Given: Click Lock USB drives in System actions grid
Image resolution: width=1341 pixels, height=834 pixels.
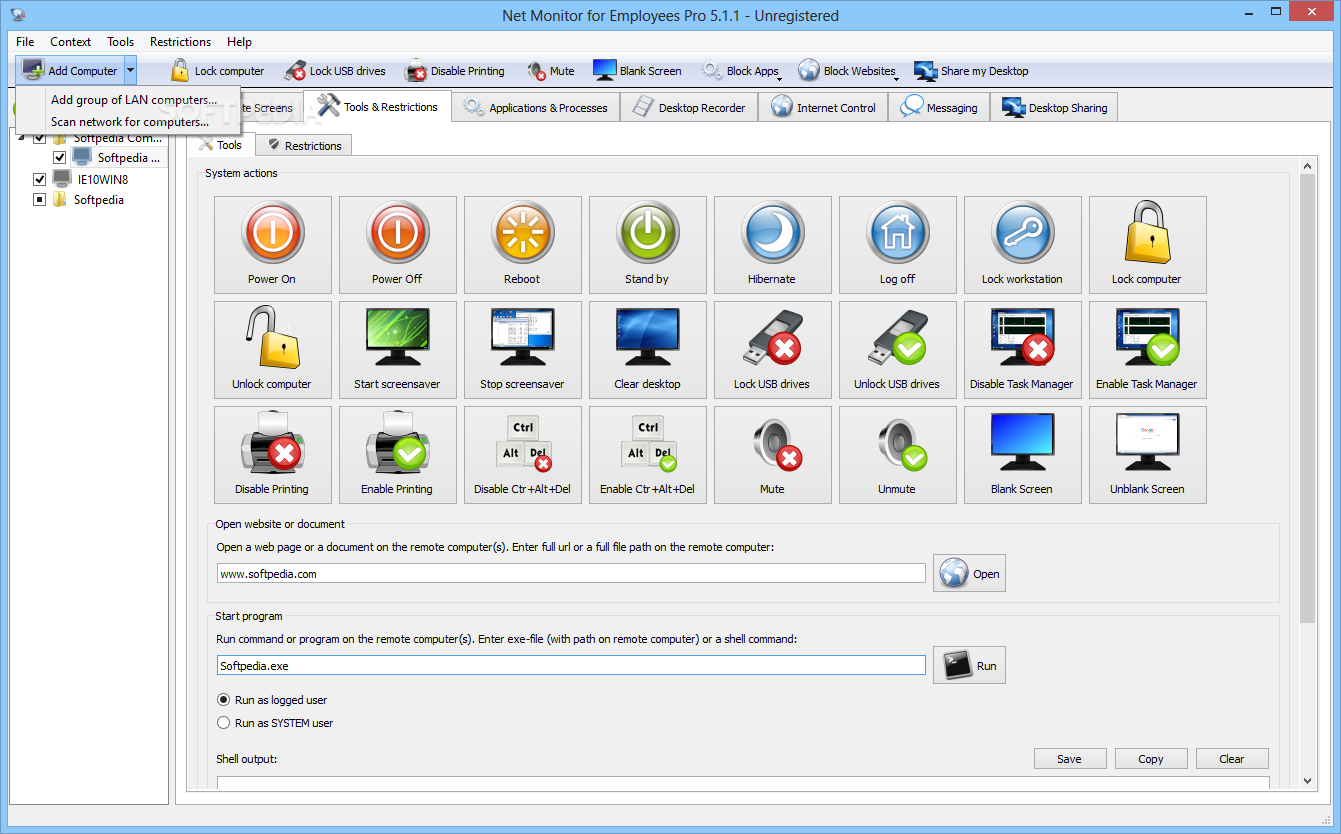Looking at the screenshot, I should point(772,349).
